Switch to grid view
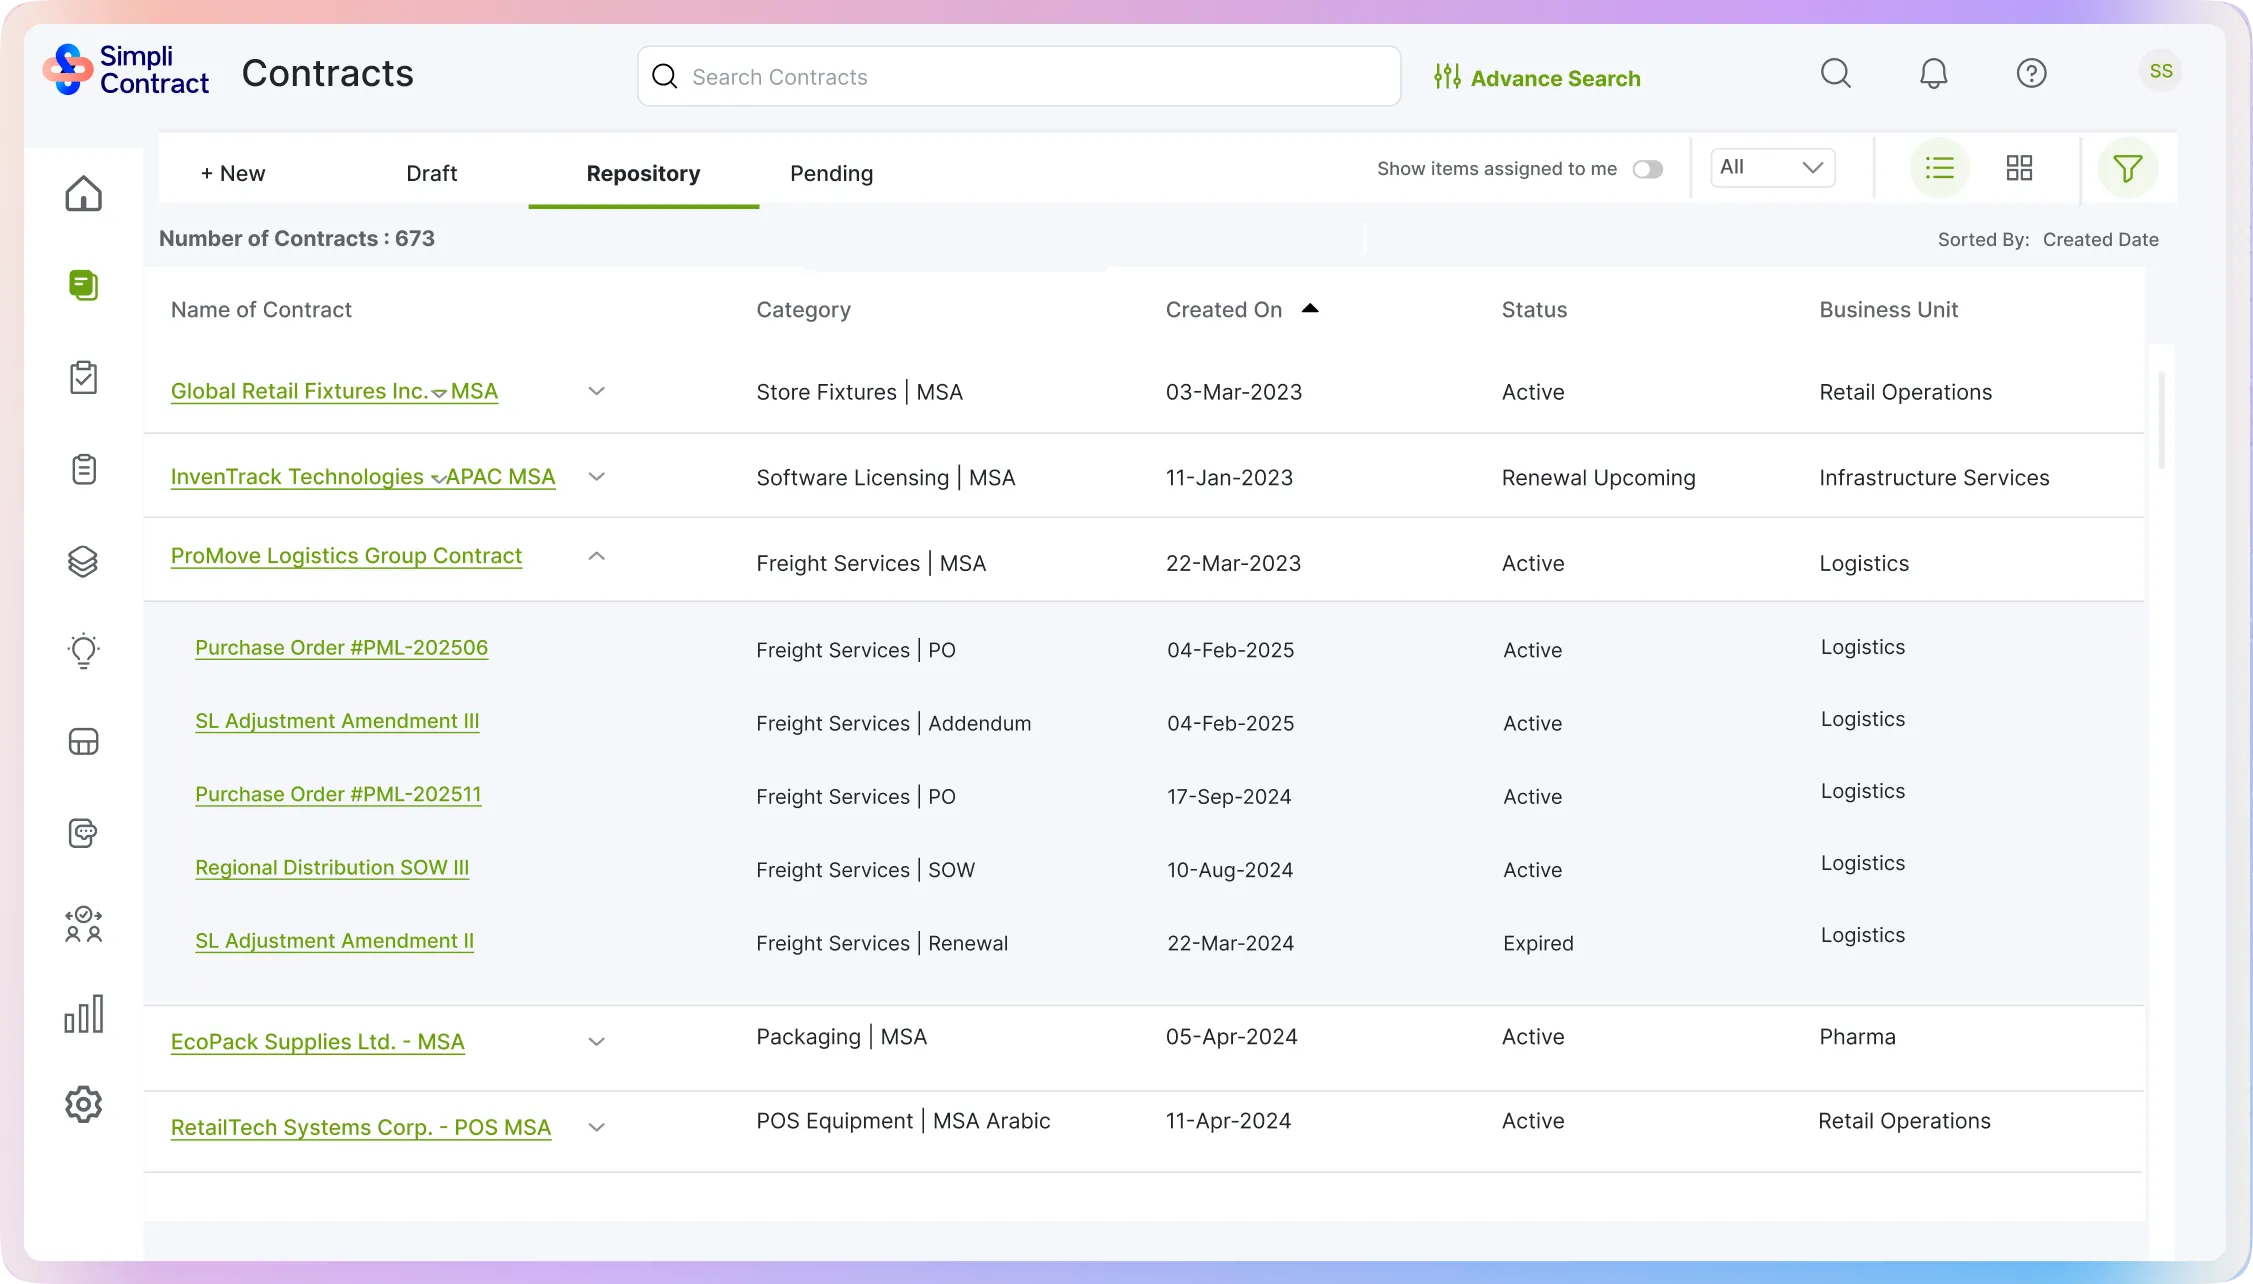 coord(2020,168)
